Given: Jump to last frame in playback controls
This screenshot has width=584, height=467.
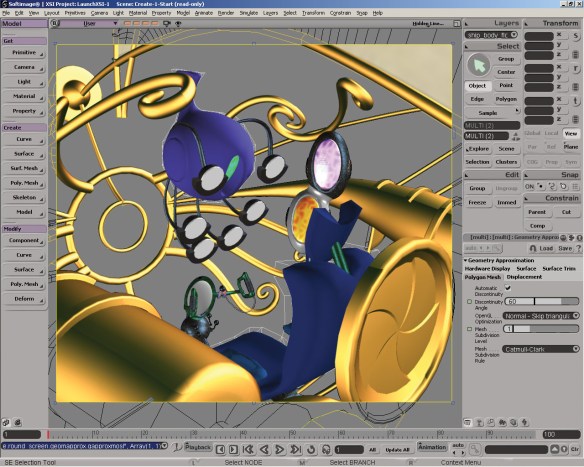Looking at the screenshot, I should (x=295, y=449).
